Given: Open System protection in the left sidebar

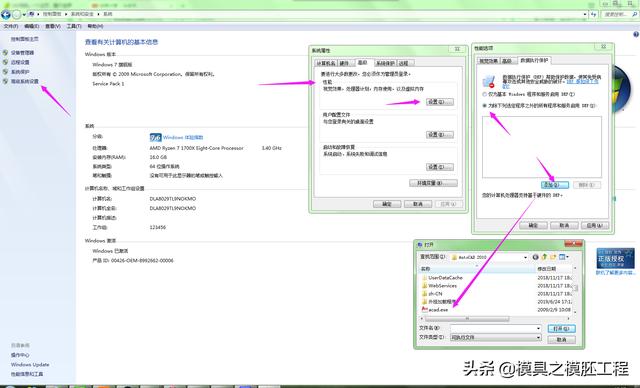Looking at the screenshot, I should coord(20,72).
